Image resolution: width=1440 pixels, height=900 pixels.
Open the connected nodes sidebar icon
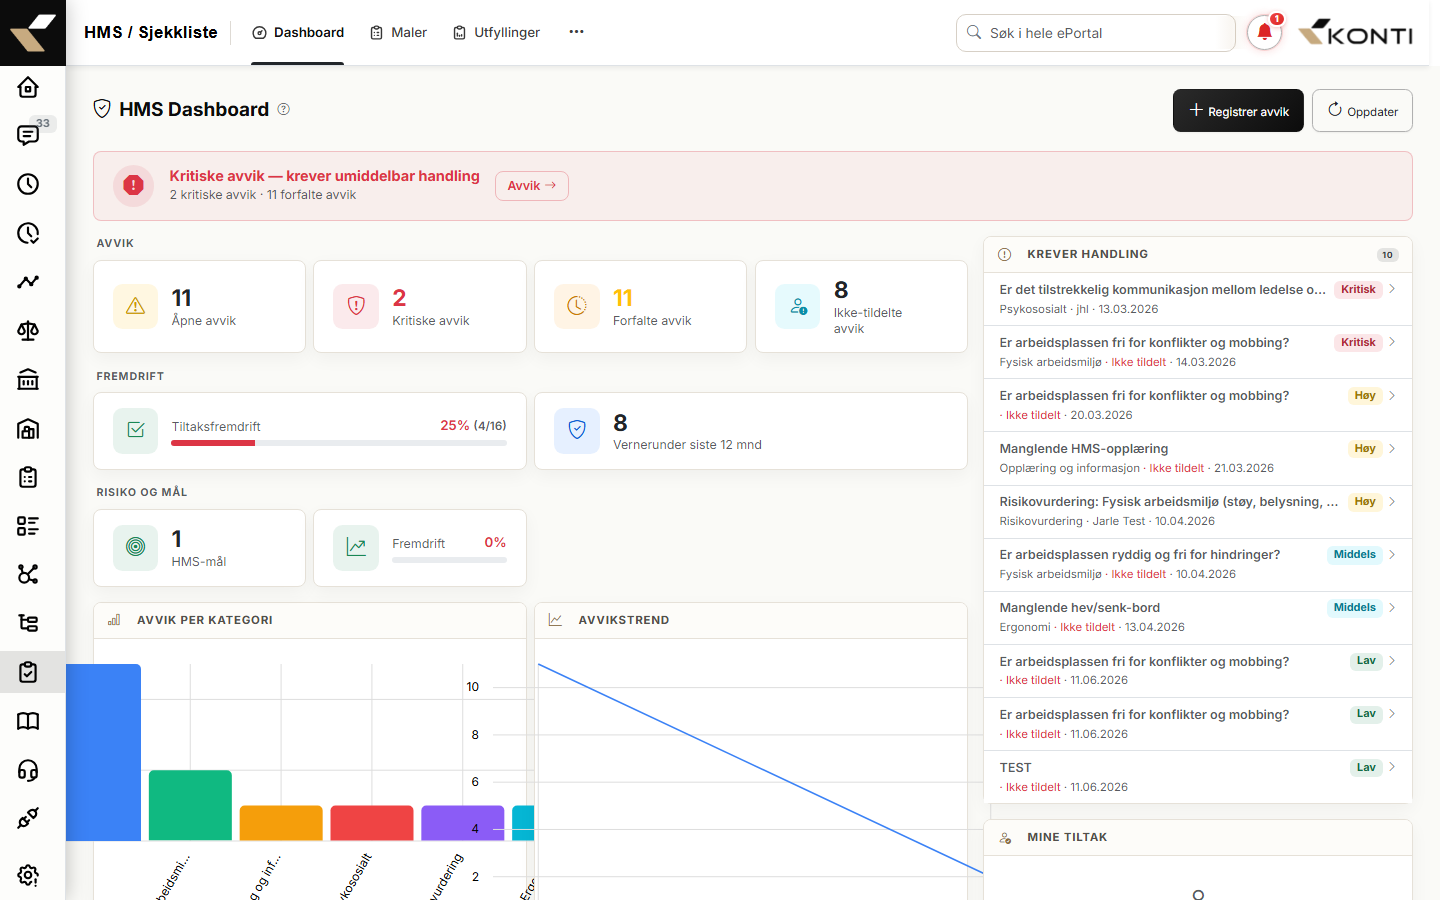[28, 574]
